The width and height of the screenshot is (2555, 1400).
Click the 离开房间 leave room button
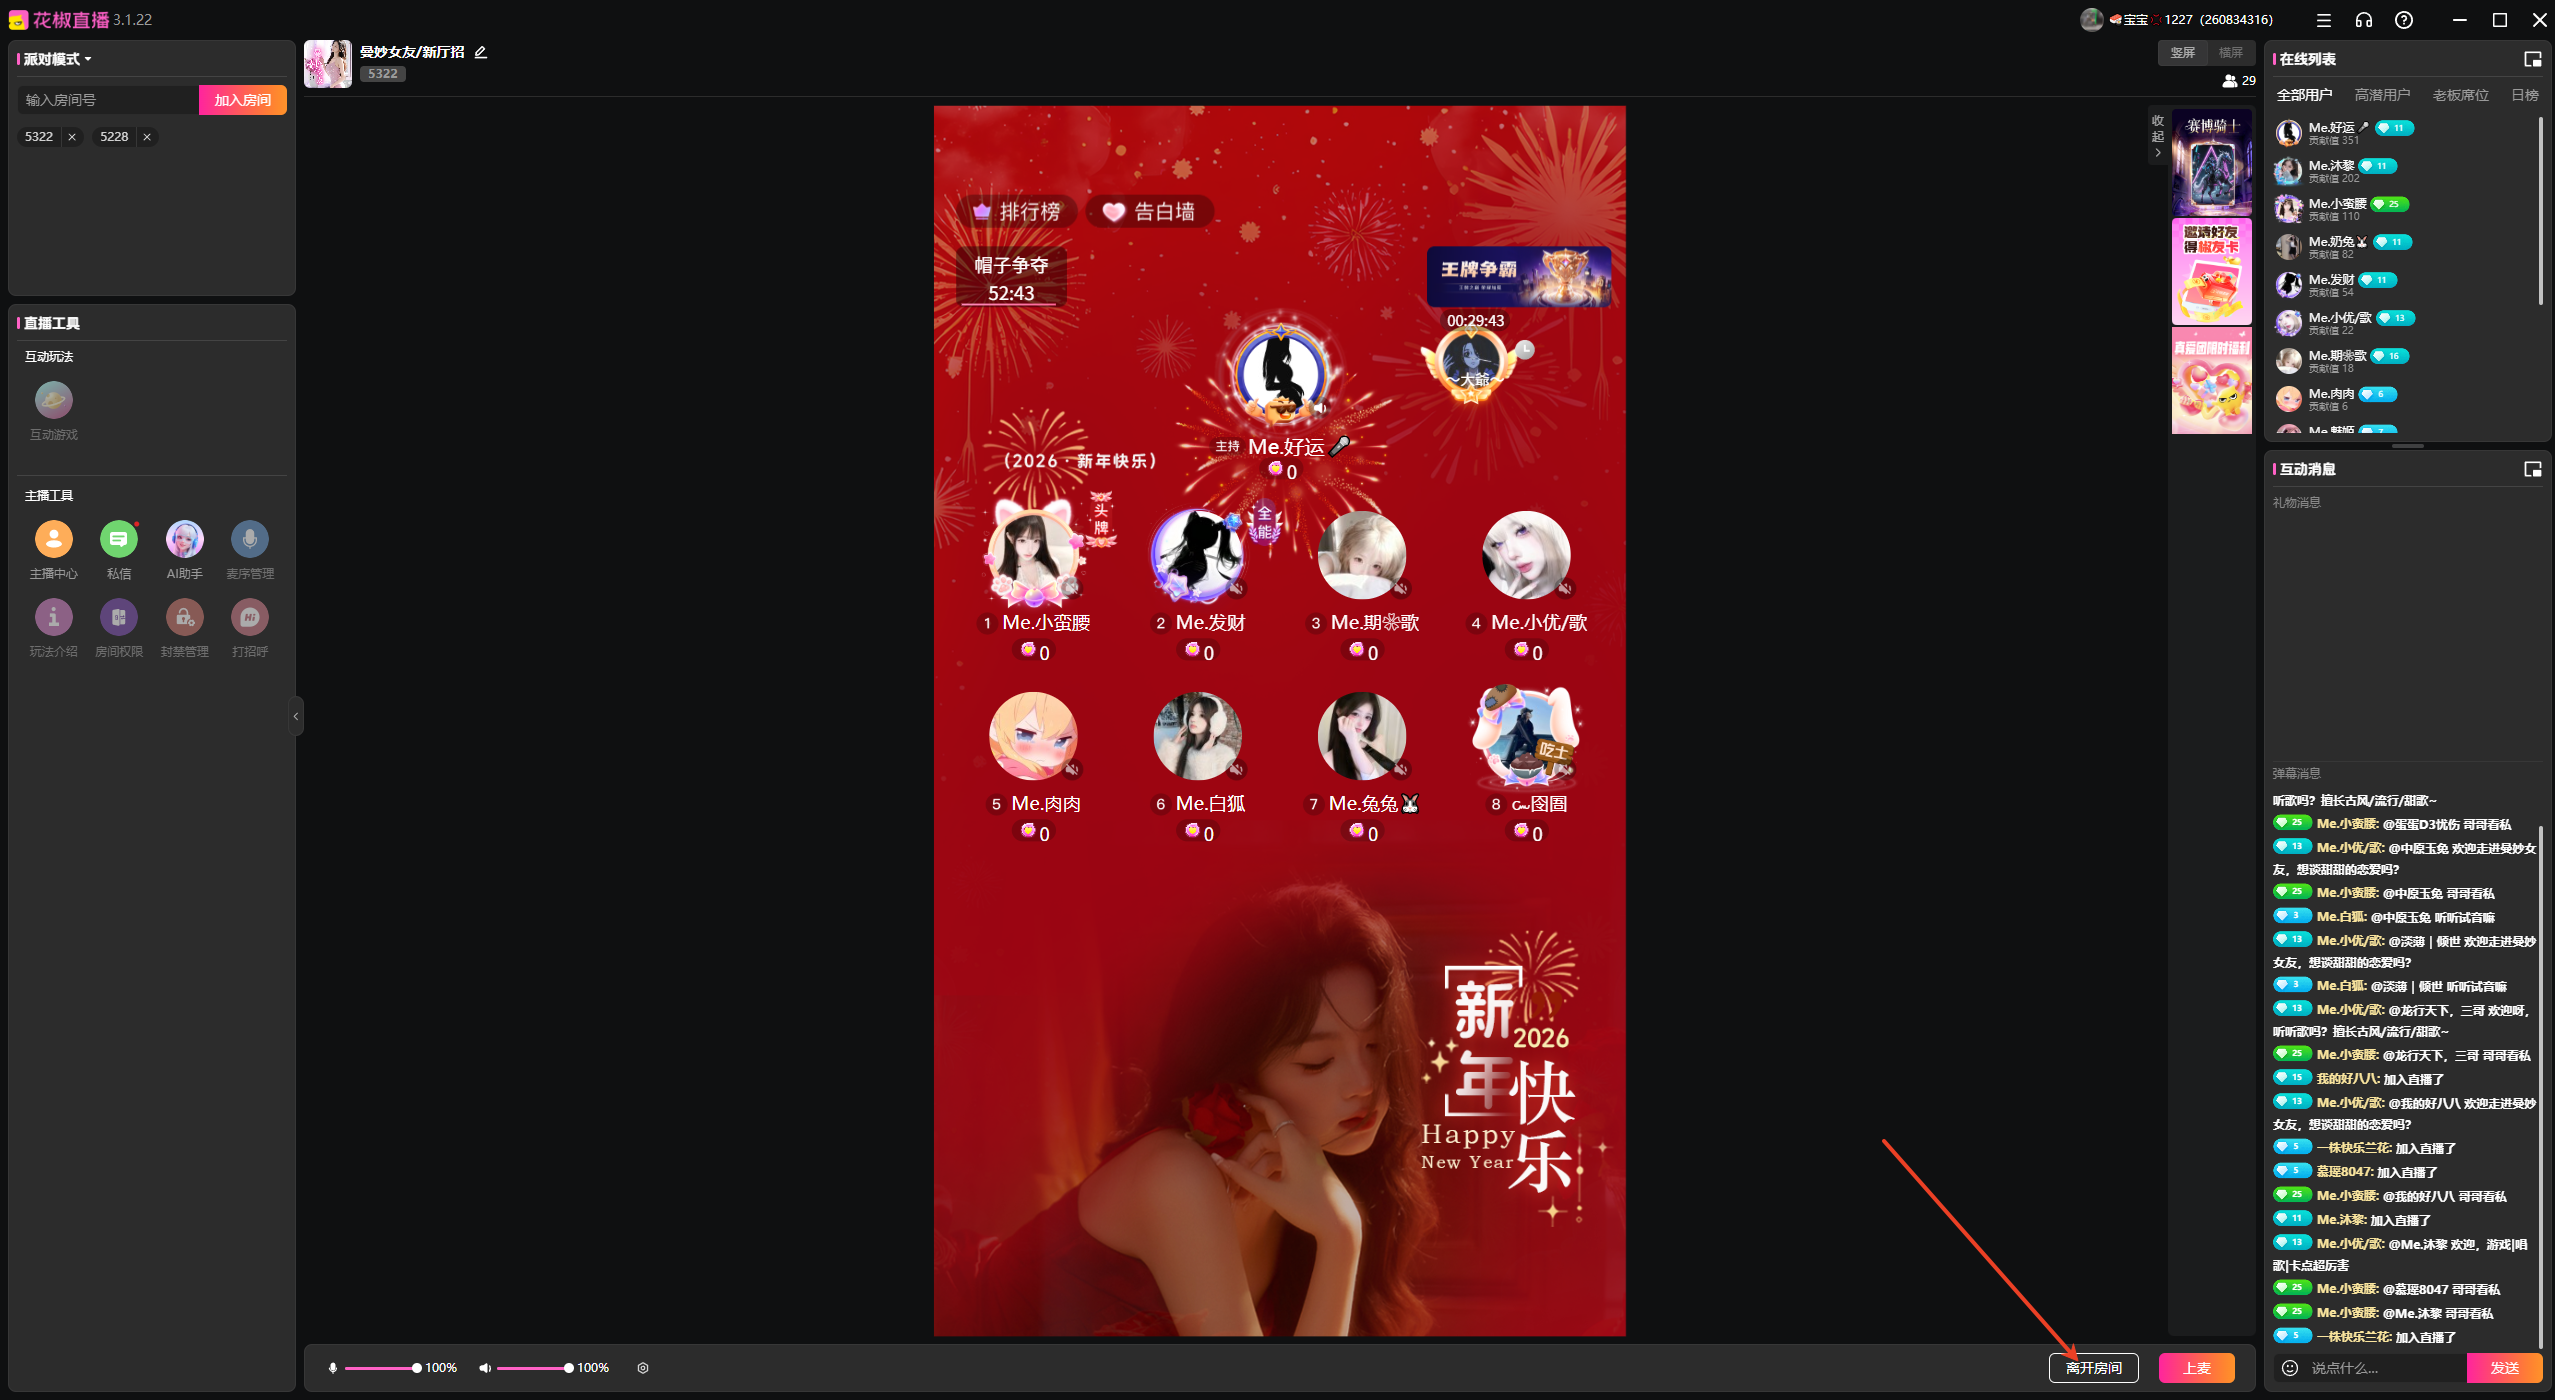pos(2093,1368)
